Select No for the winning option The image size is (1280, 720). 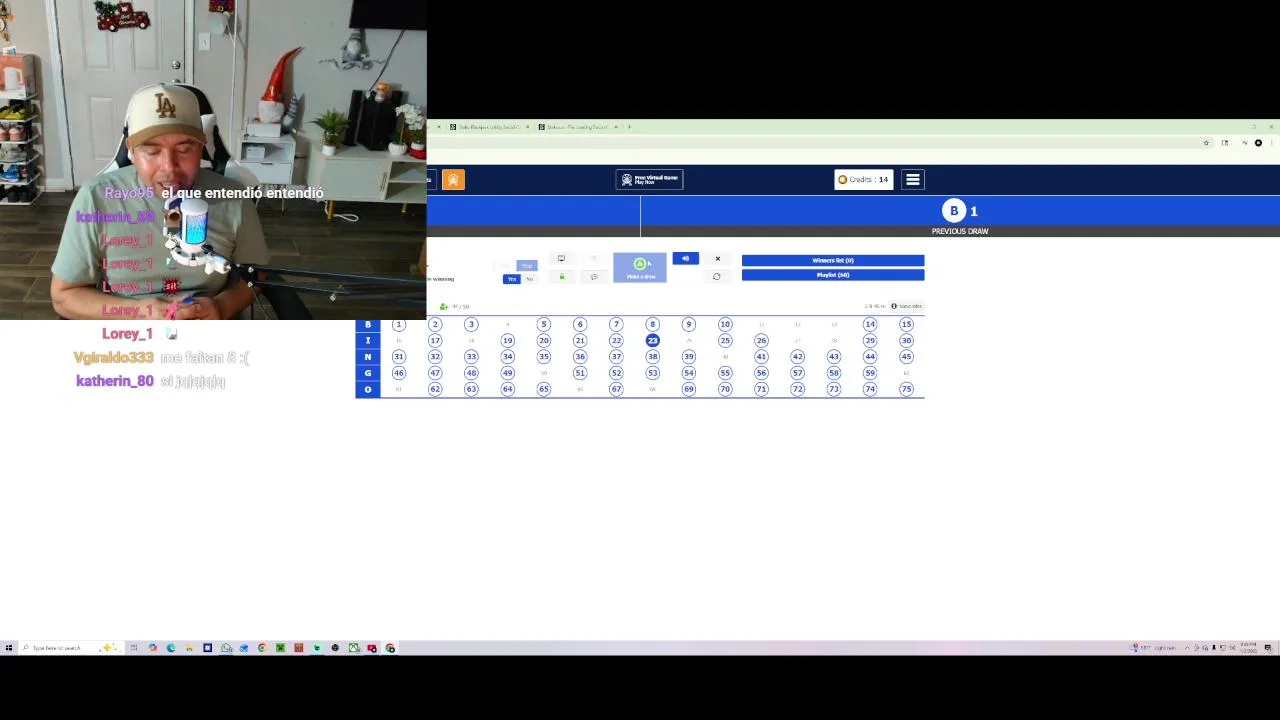coord(529,279)
